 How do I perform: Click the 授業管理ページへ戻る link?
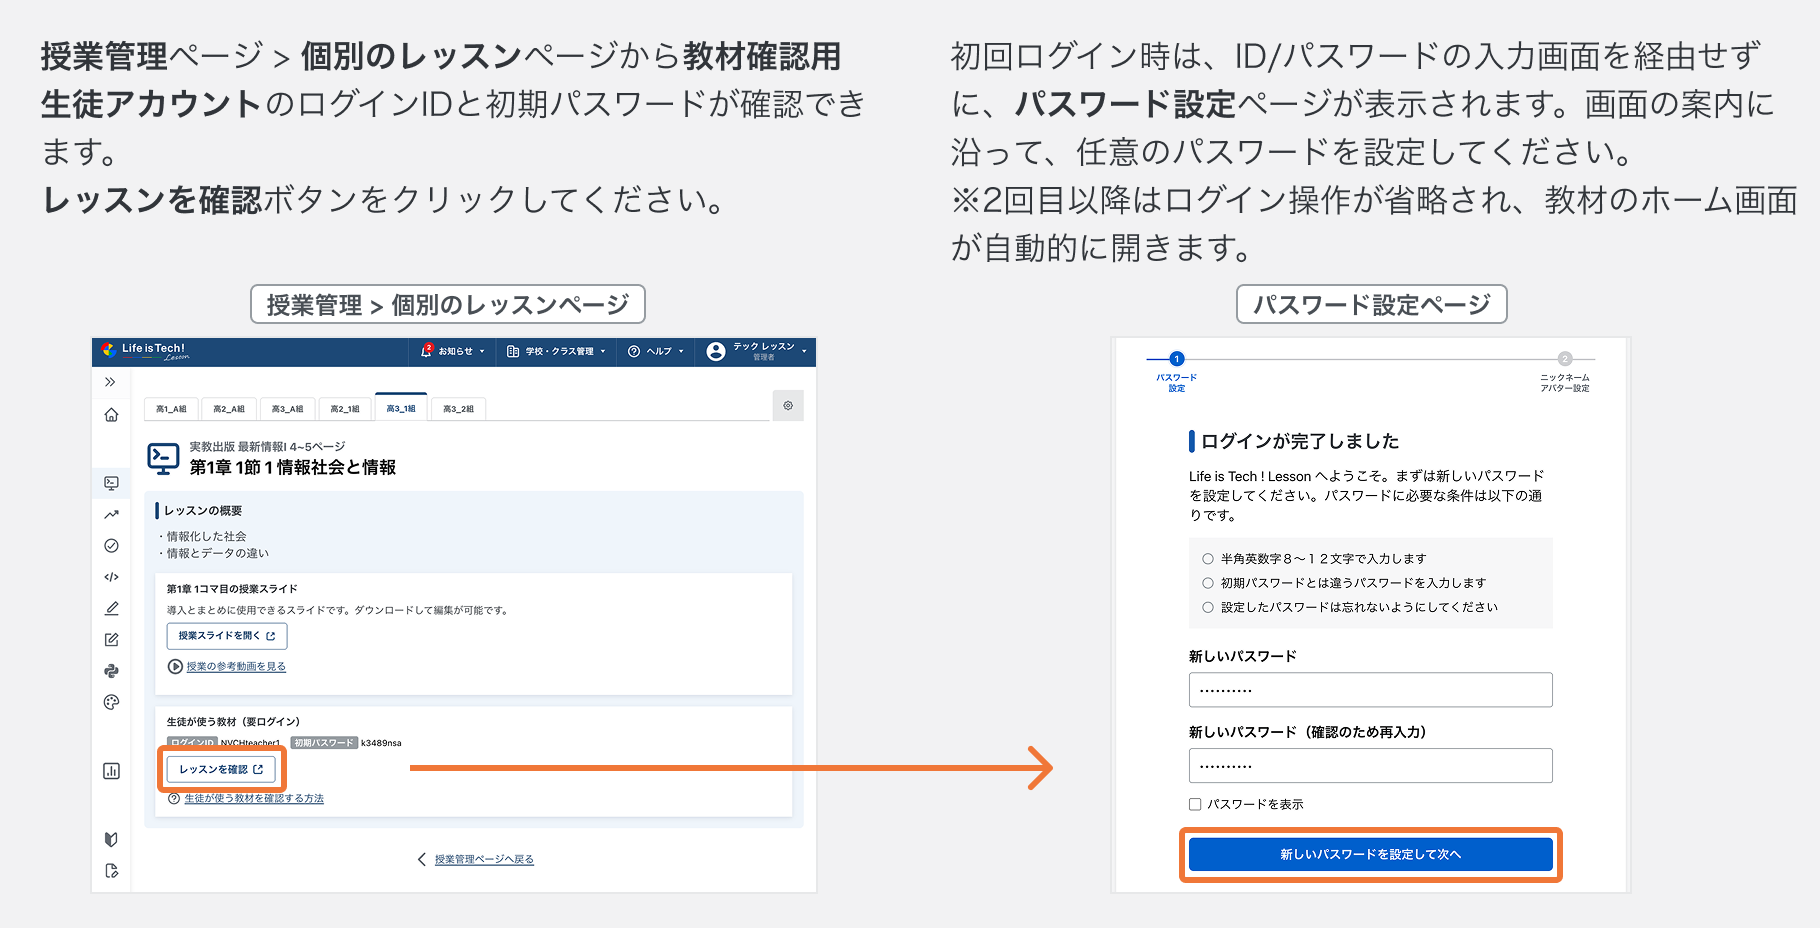coord(484,859)
